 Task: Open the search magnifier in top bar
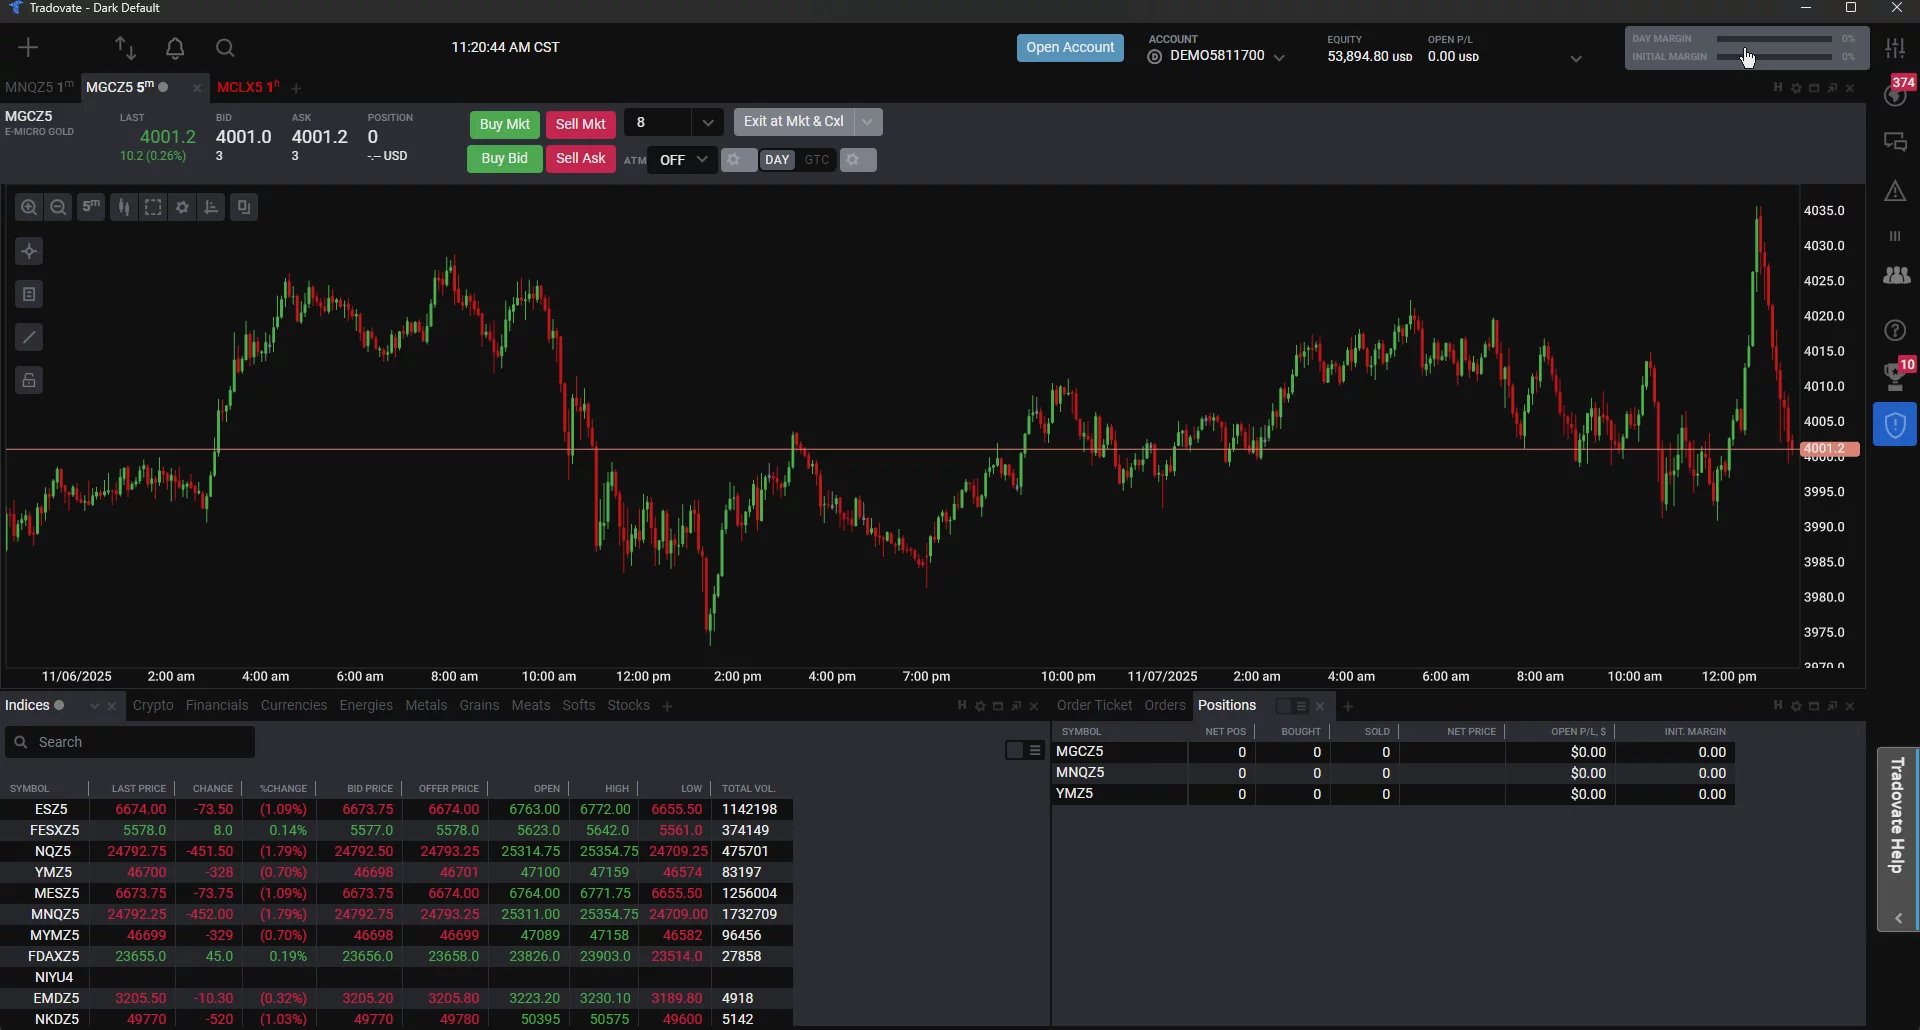[225, 48]
